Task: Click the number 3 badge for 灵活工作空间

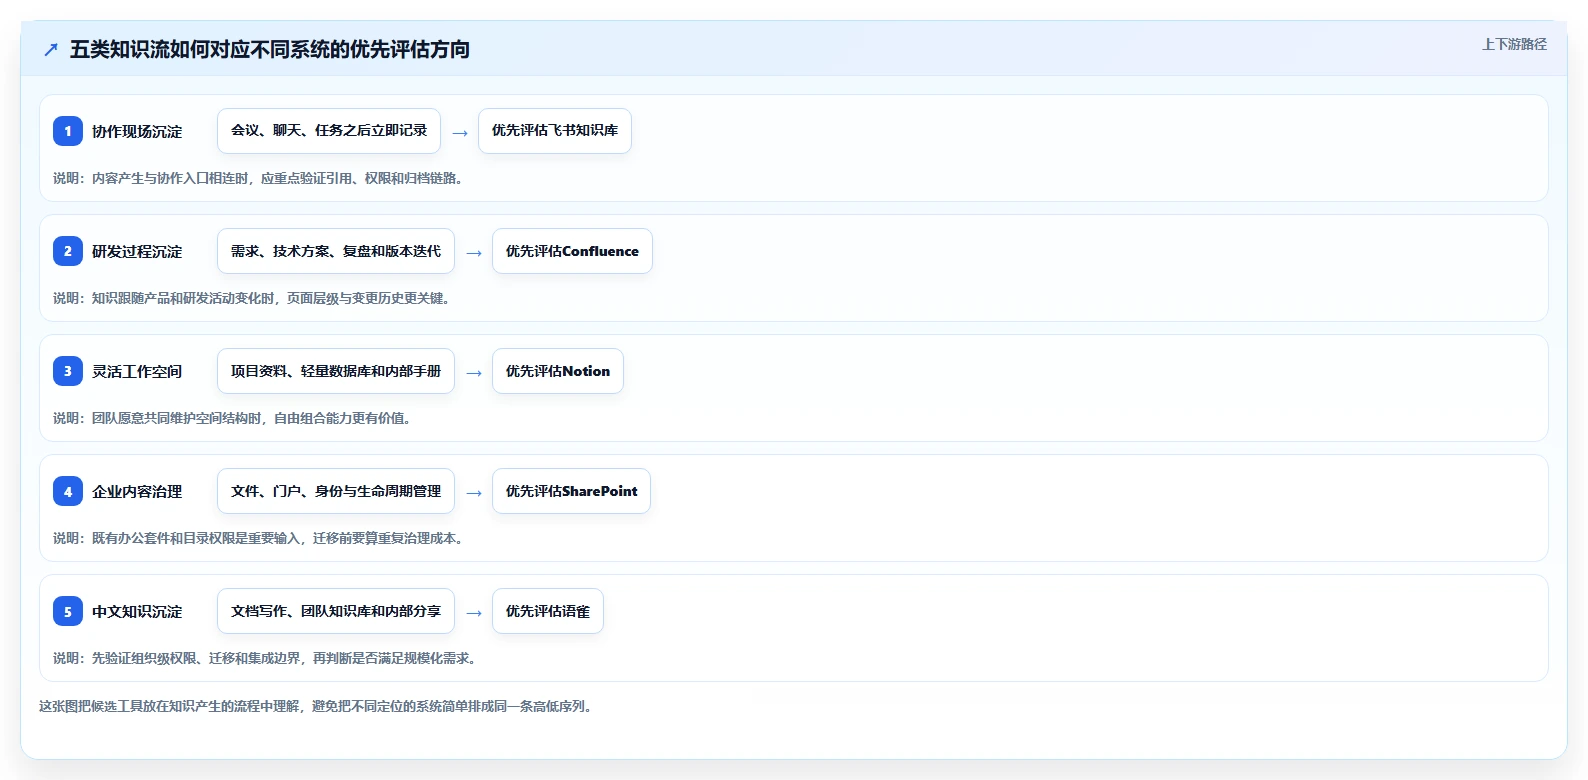Action: point(68,371)
